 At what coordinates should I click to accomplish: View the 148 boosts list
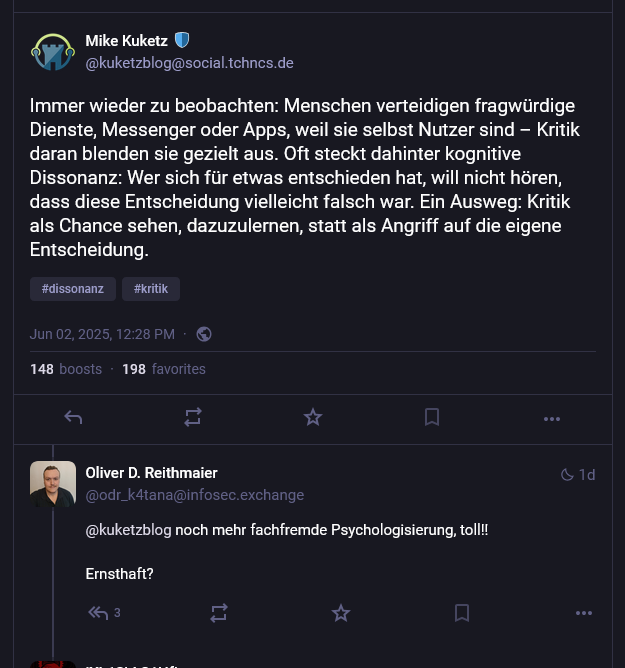click(x=66, y=369)
